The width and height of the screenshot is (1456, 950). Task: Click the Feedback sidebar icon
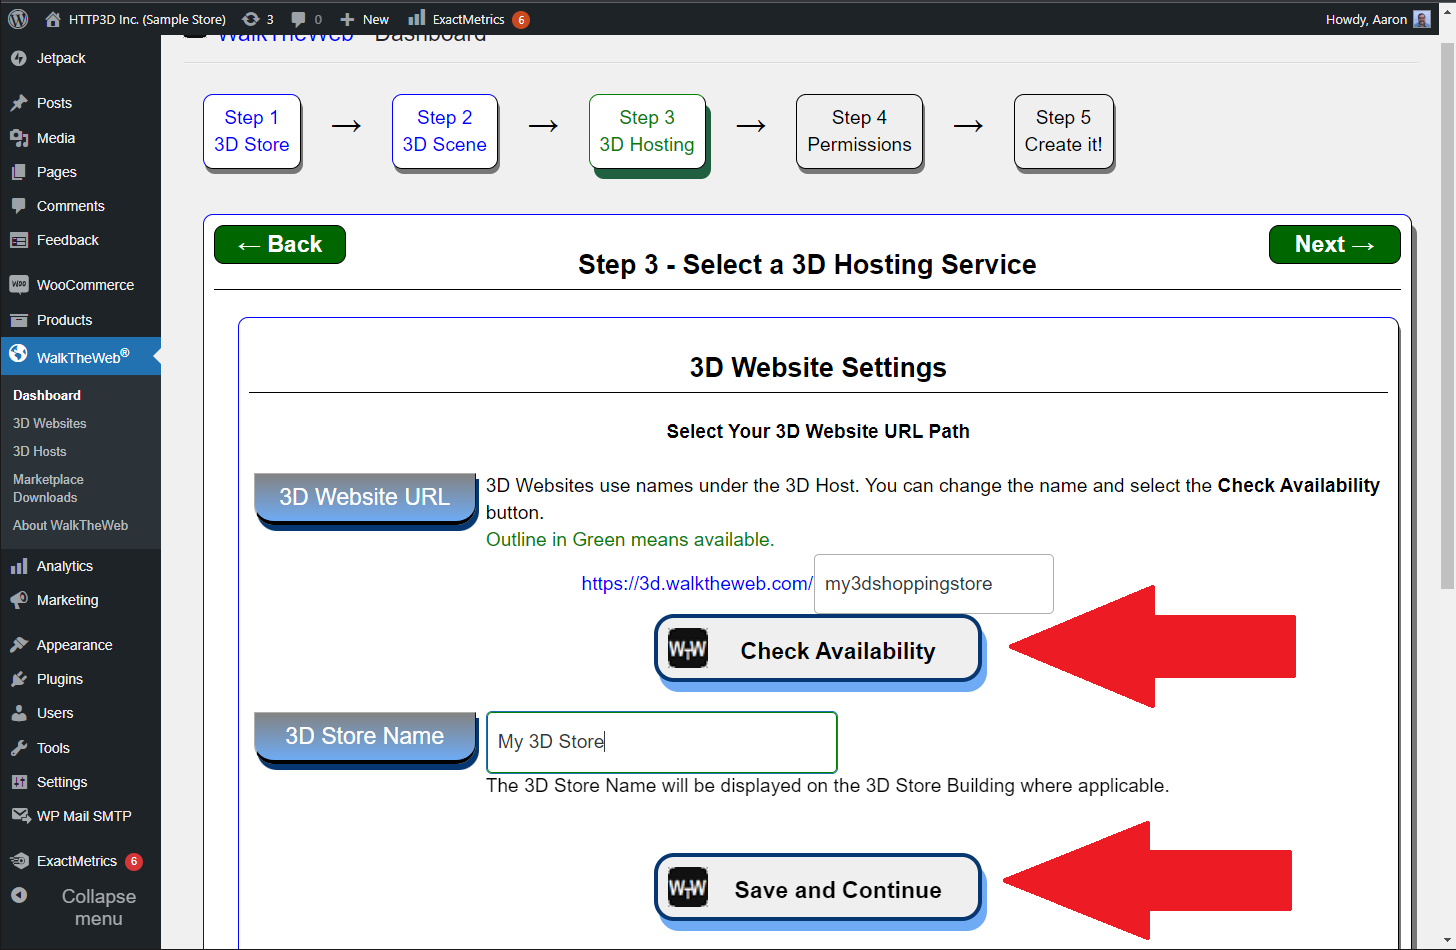coord(18,240)
